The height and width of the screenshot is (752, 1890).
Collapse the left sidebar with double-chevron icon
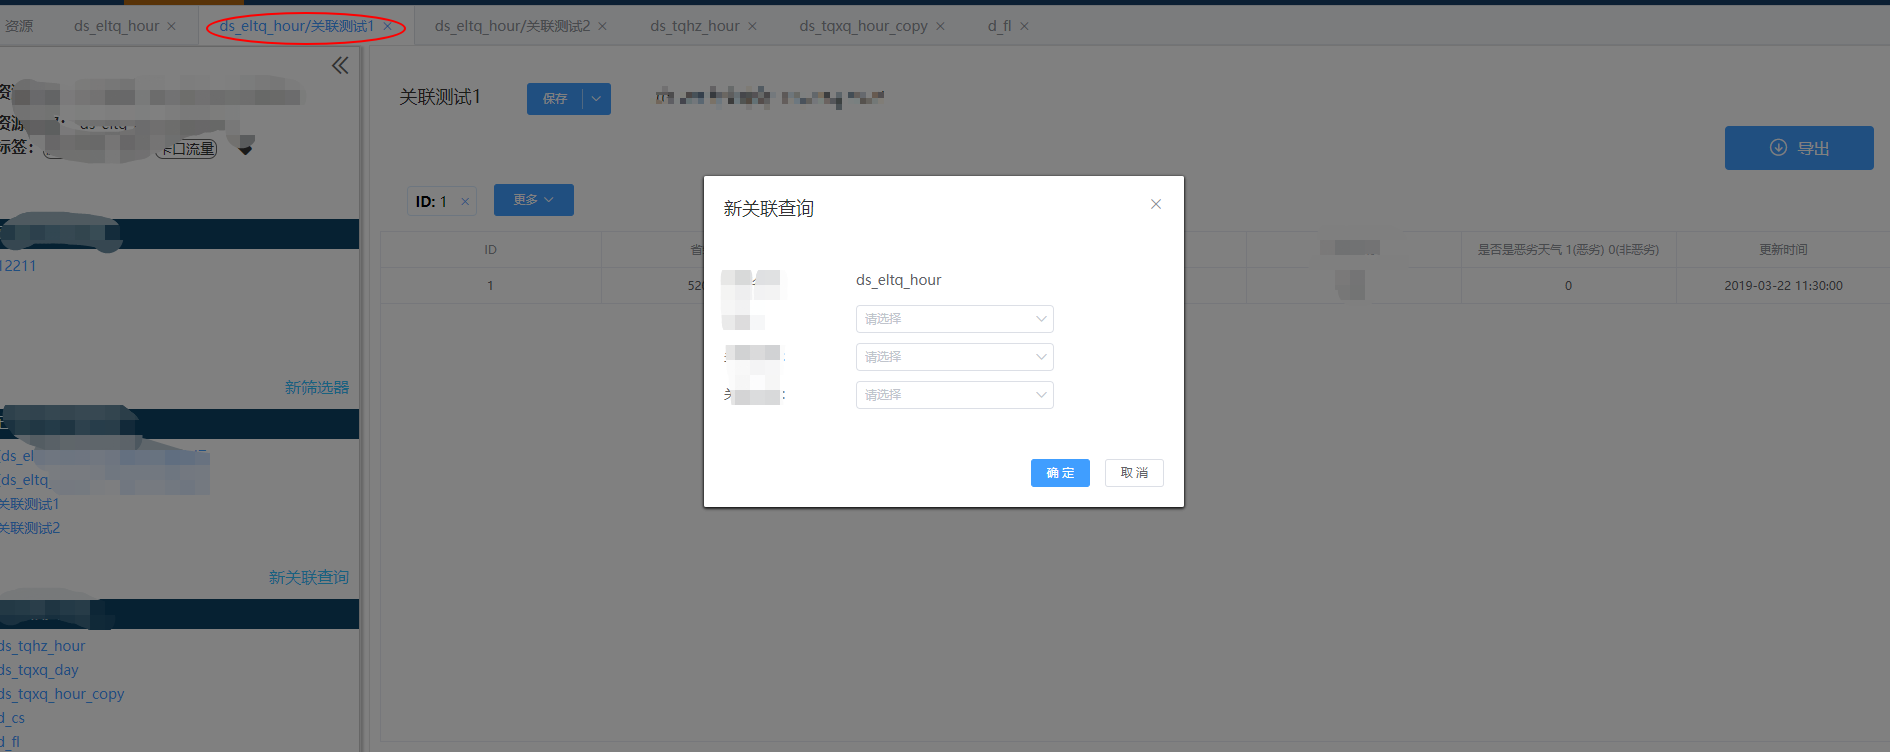[x=340, y=65]
